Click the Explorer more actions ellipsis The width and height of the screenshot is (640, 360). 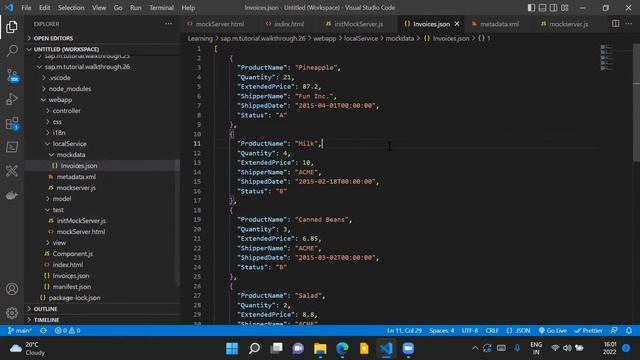coord(168,24)
